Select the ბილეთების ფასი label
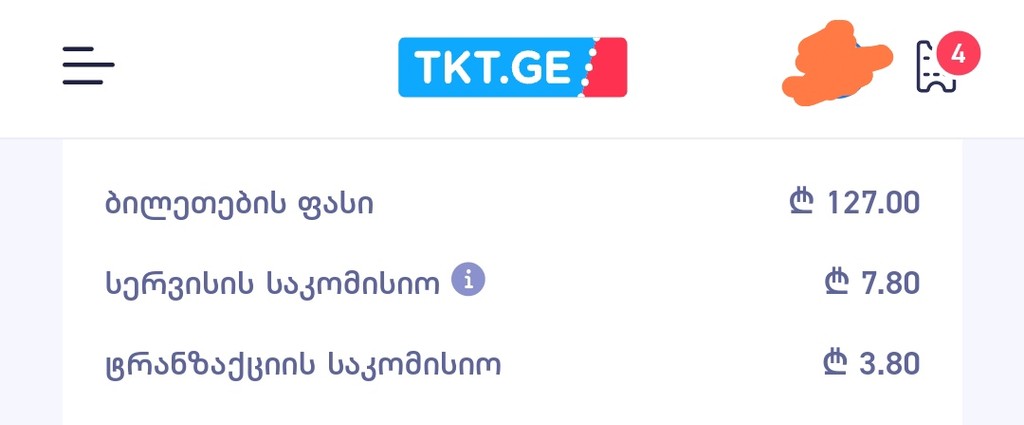This screenshot has height=425, width=1024. tap(239, 204)
